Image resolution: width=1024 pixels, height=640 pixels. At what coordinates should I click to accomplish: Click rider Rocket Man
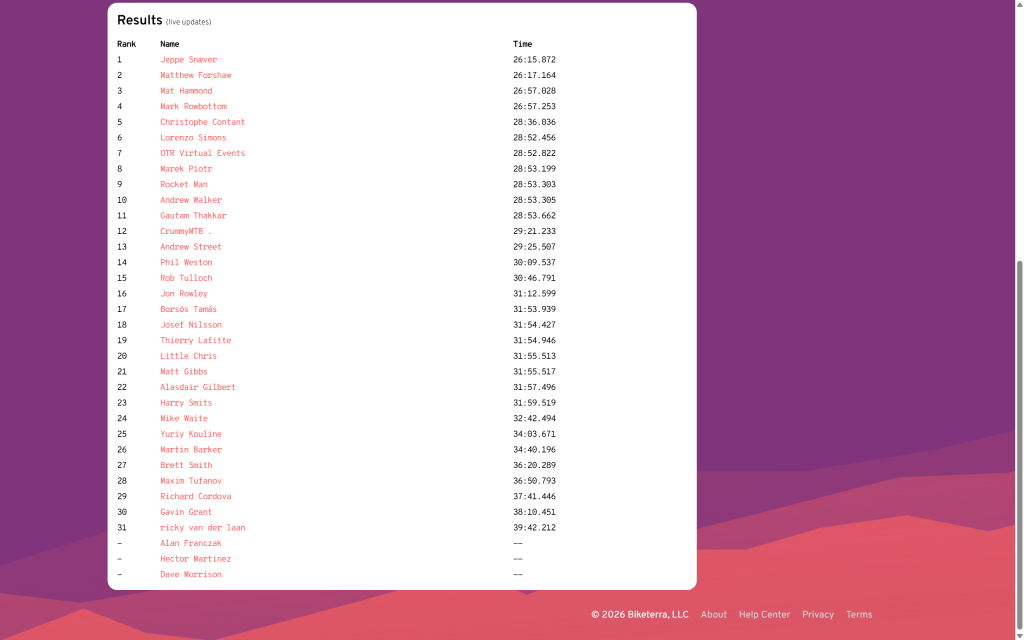184,185
